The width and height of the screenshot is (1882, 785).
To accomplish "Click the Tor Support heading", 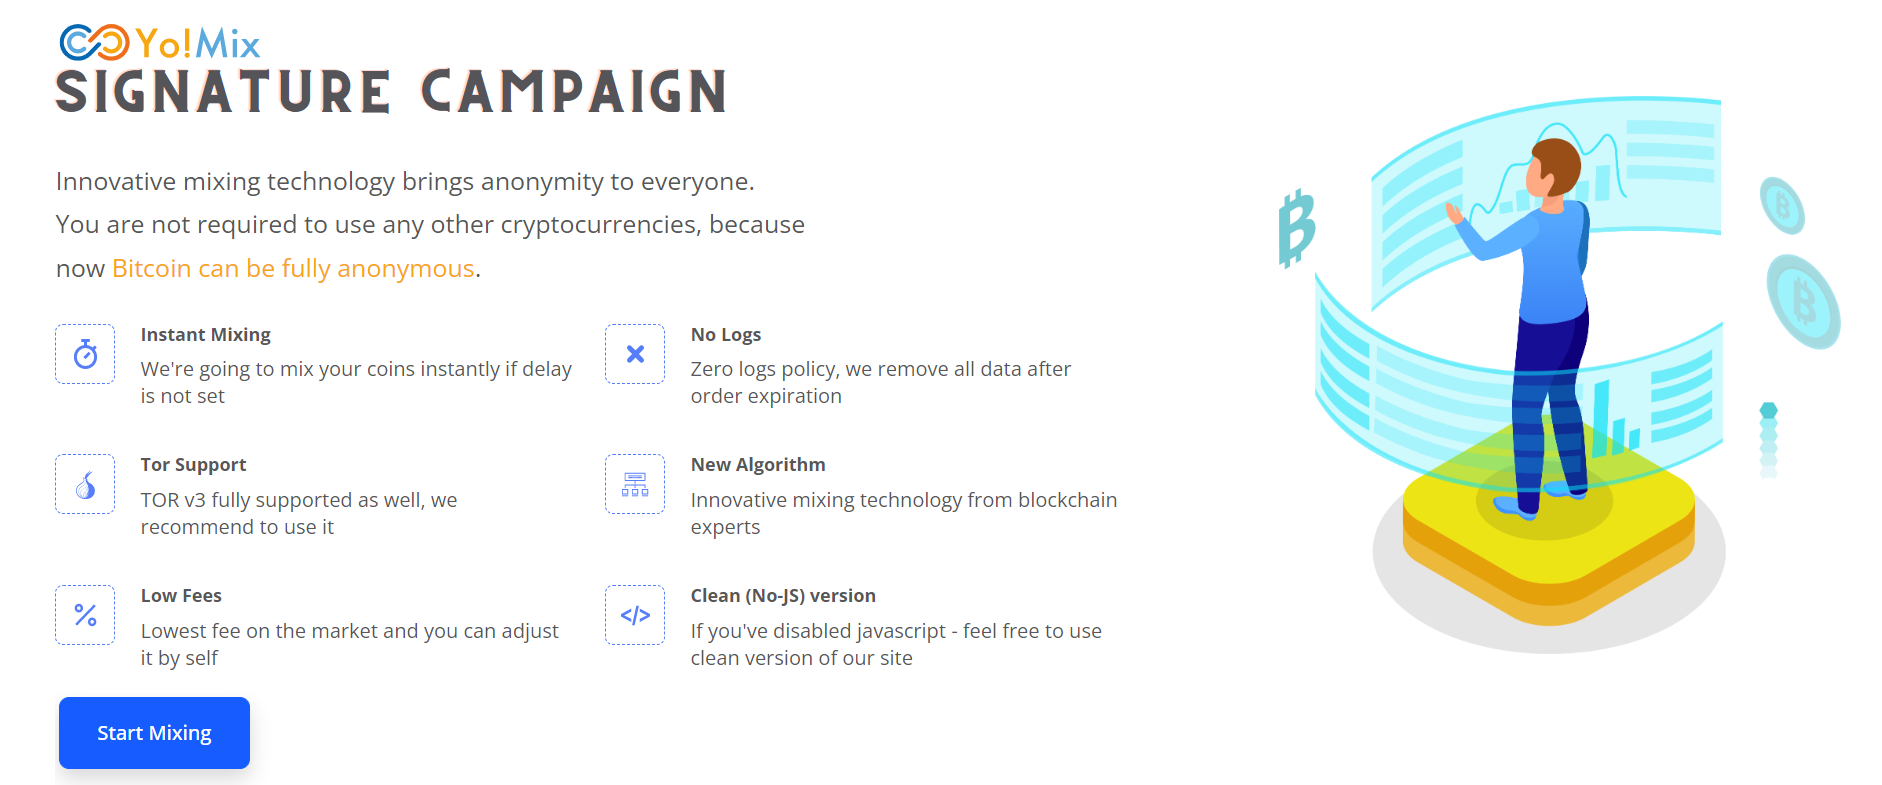I will click(x=193, y=464).
